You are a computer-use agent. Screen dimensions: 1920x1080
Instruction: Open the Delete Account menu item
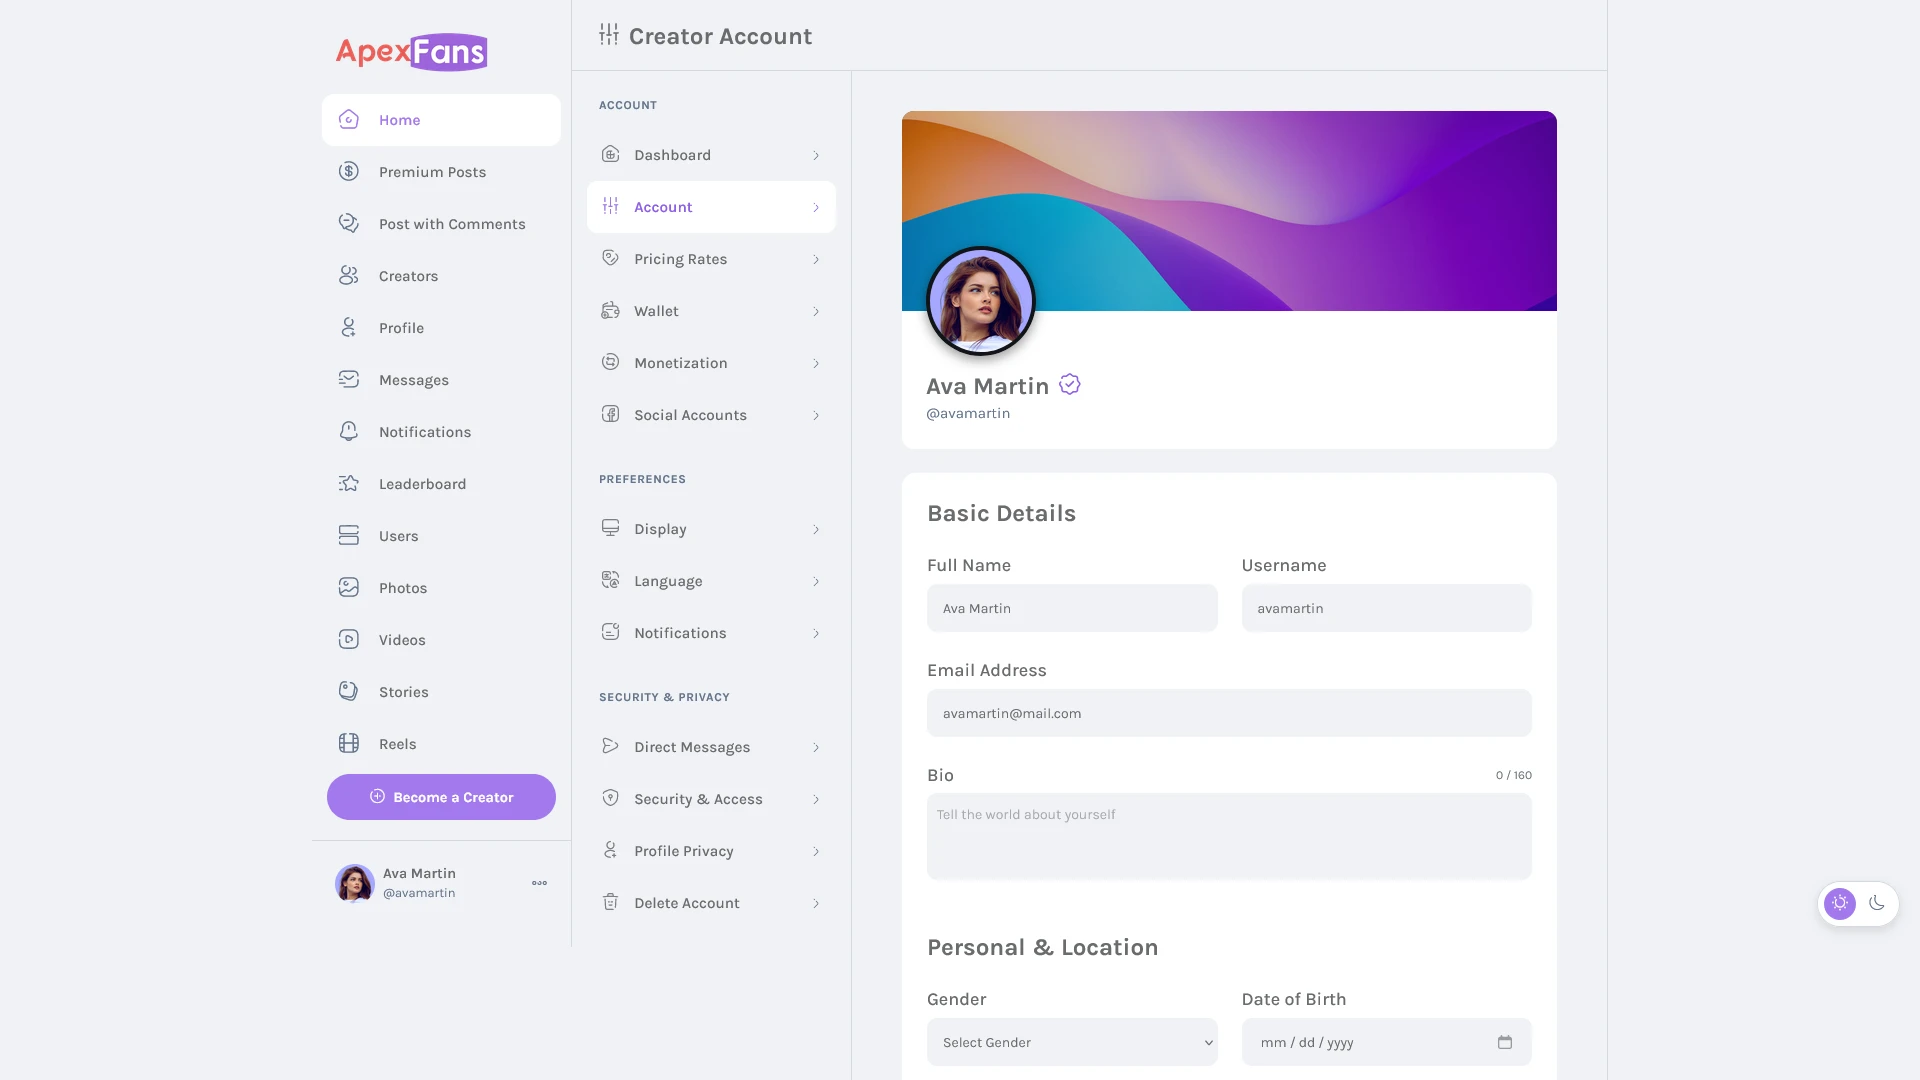coord(711,903)
